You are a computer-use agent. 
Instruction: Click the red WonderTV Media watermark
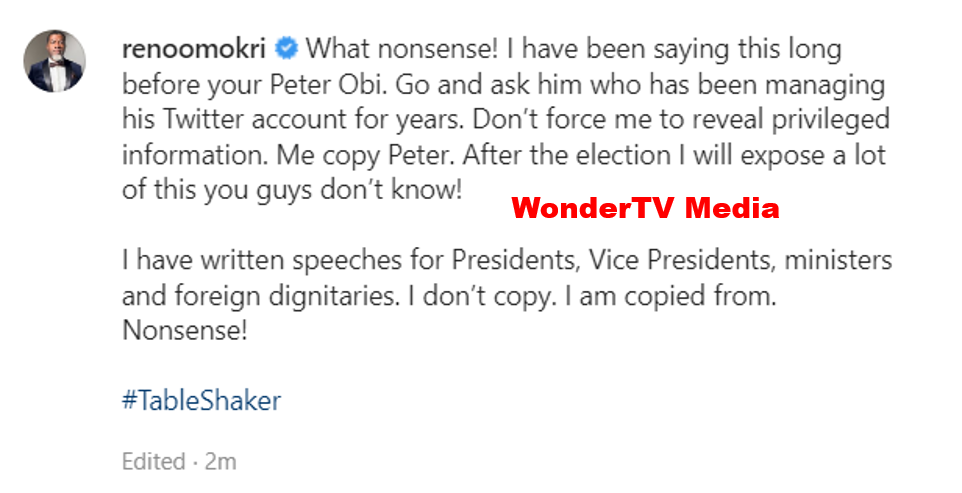(x=644, y=209)
